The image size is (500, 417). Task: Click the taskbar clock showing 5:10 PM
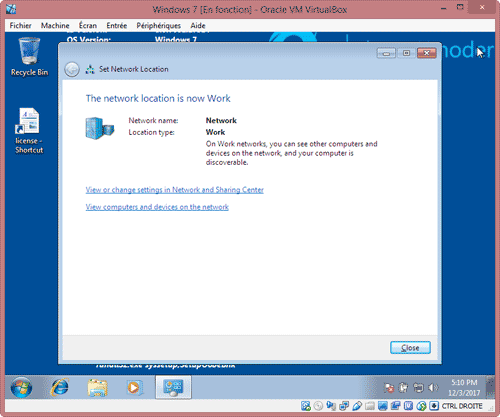(x=464, y=387)
